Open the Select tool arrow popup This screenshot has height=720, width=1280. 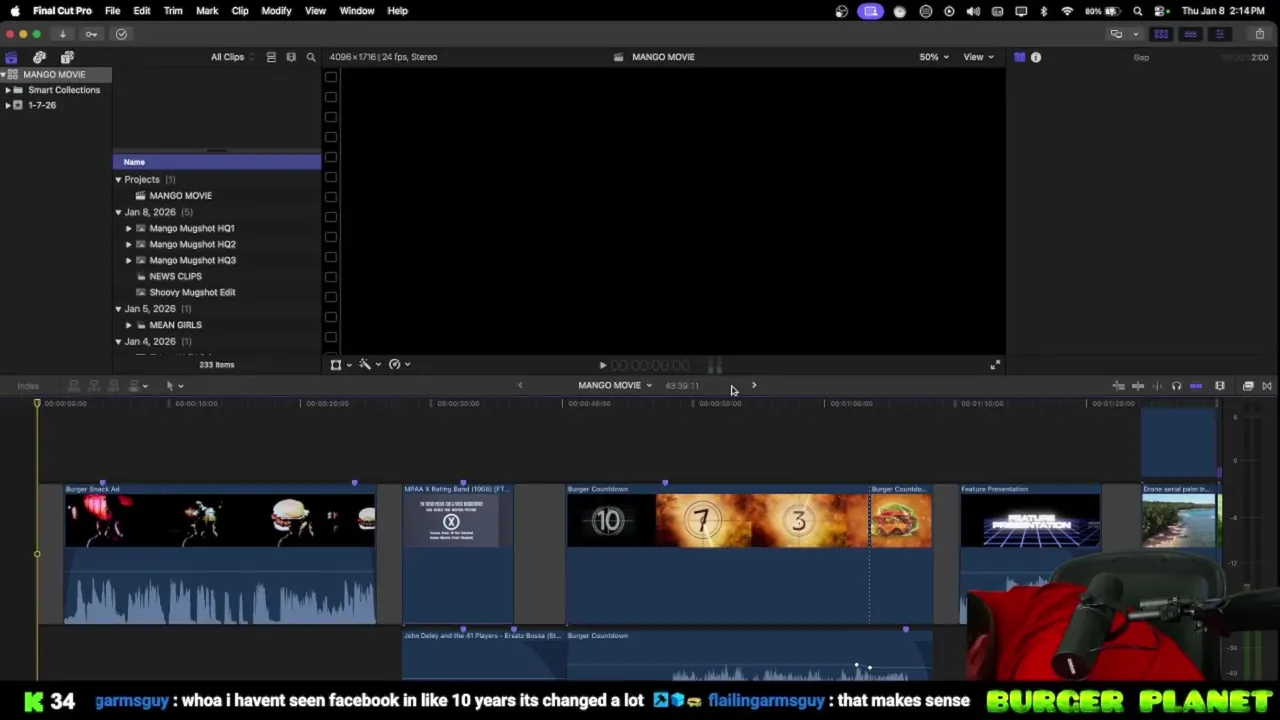point(174,386)
